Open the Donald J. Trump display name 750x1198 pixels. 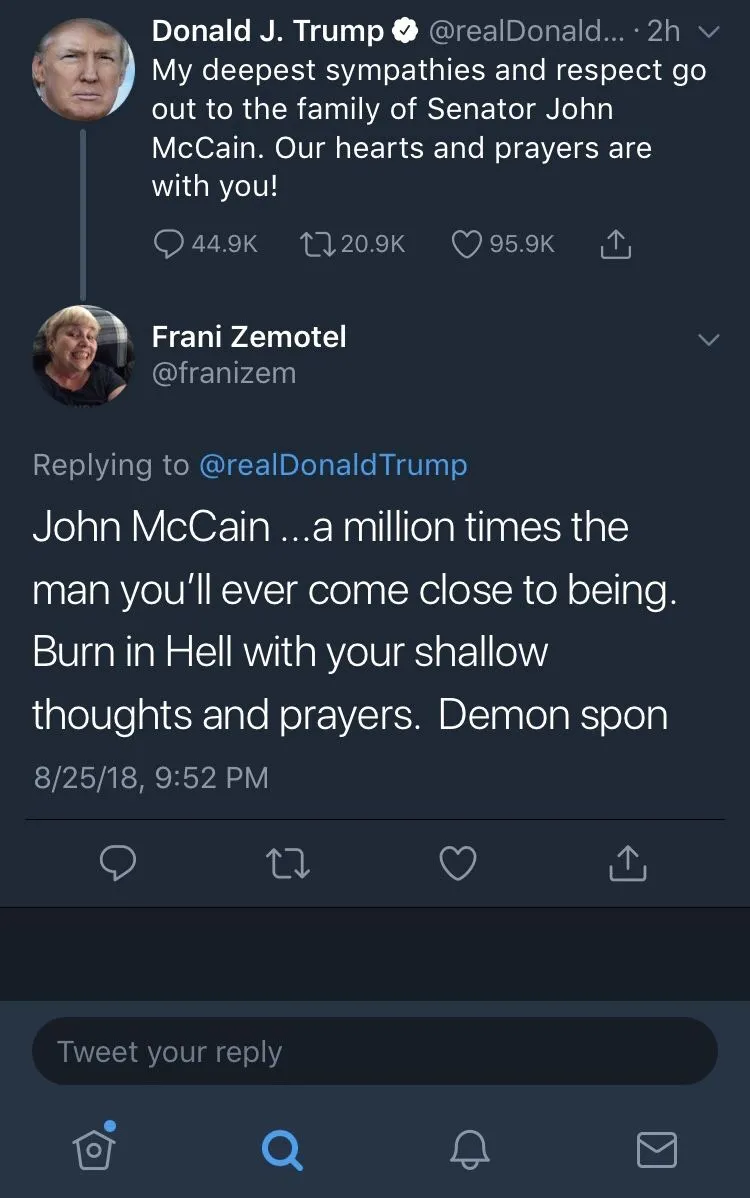[267, 32]
